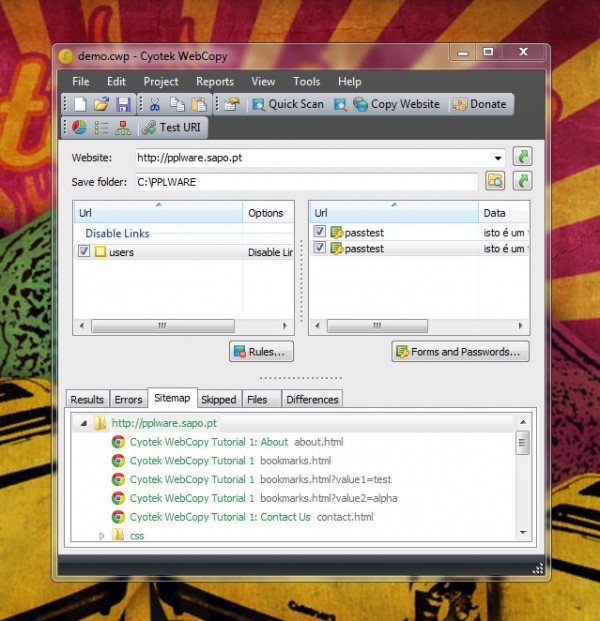Open the pie chart report icon

tap(79, 128)
